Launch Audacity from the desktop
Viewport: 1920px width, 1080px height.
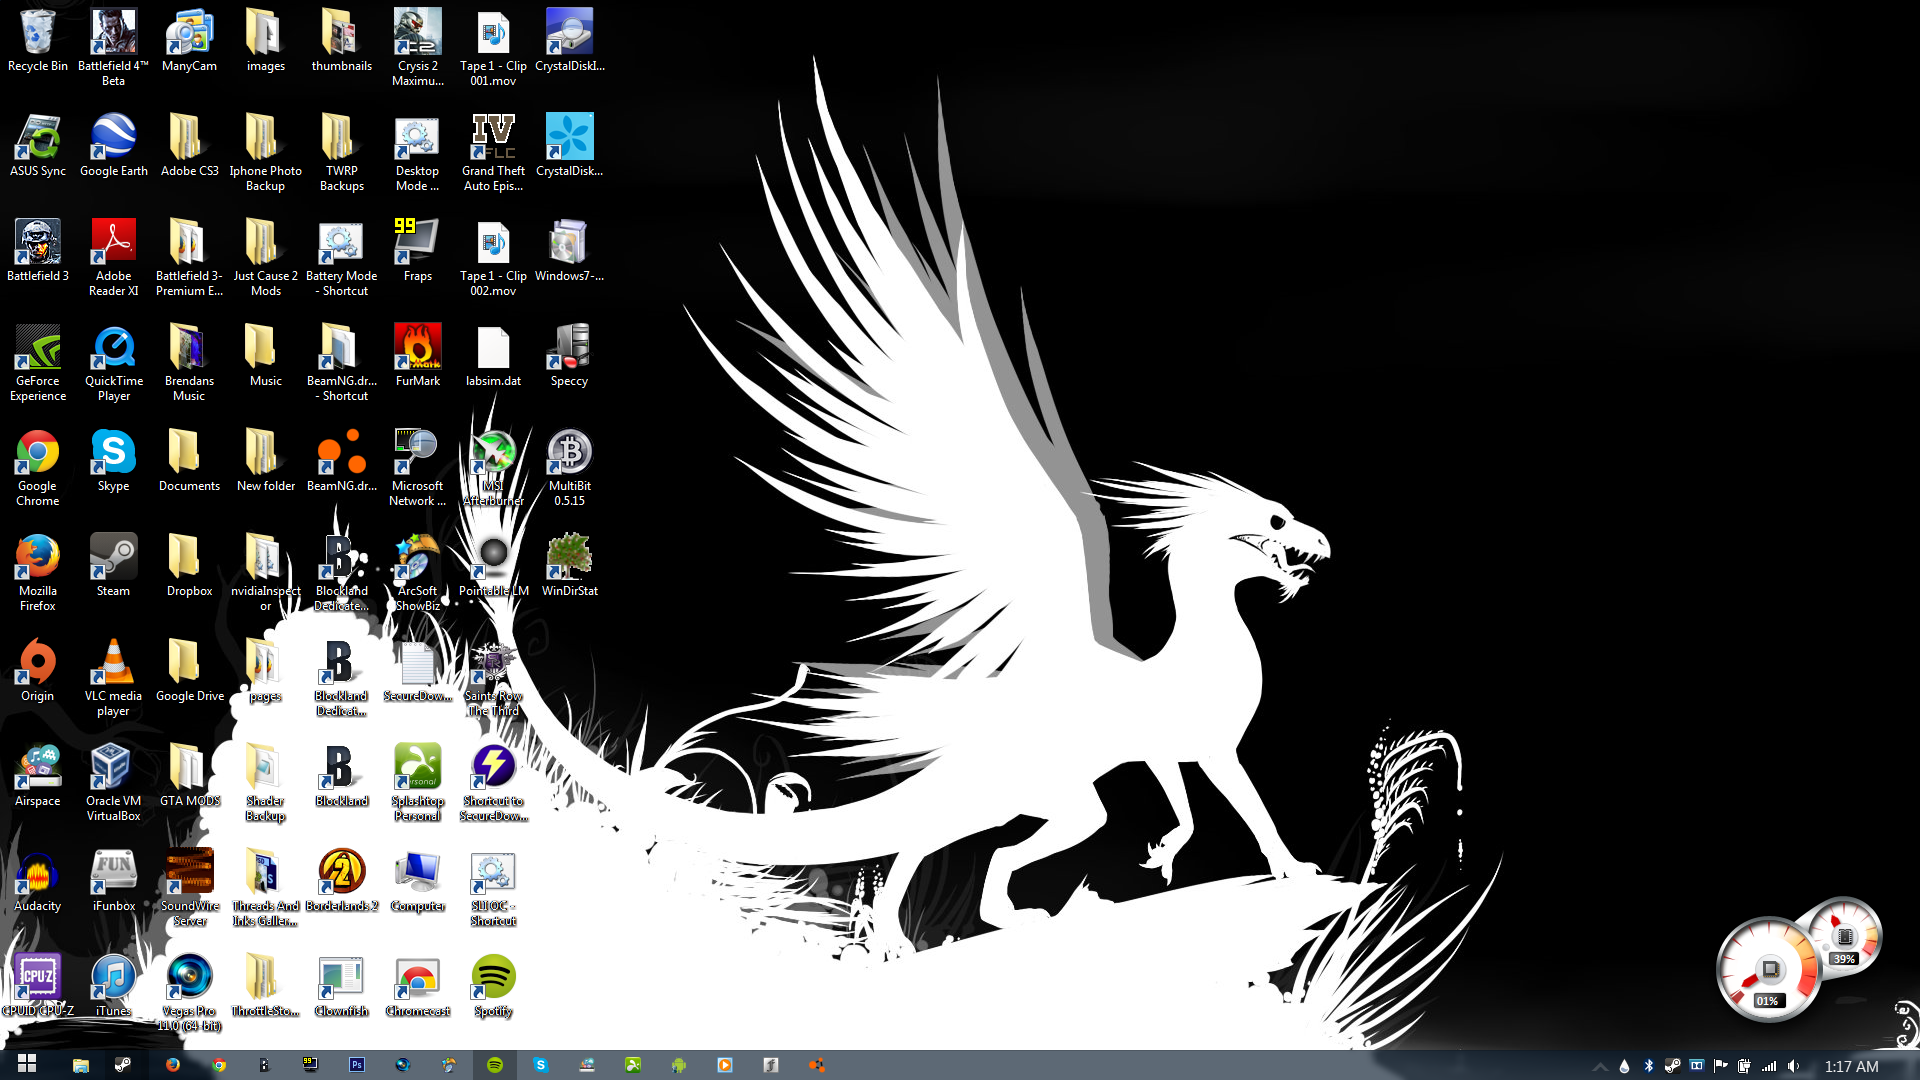pos(37,874)
